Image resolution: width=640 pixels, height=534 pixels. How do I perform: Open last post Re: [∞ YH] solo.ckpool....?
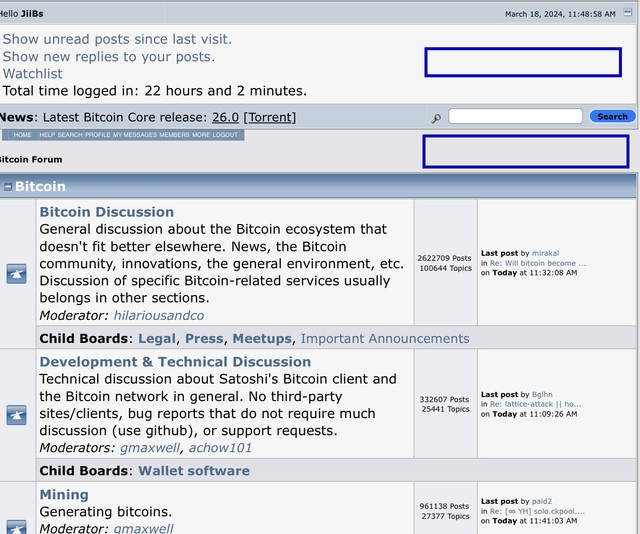pyautogui.click(x=537, y=511)
